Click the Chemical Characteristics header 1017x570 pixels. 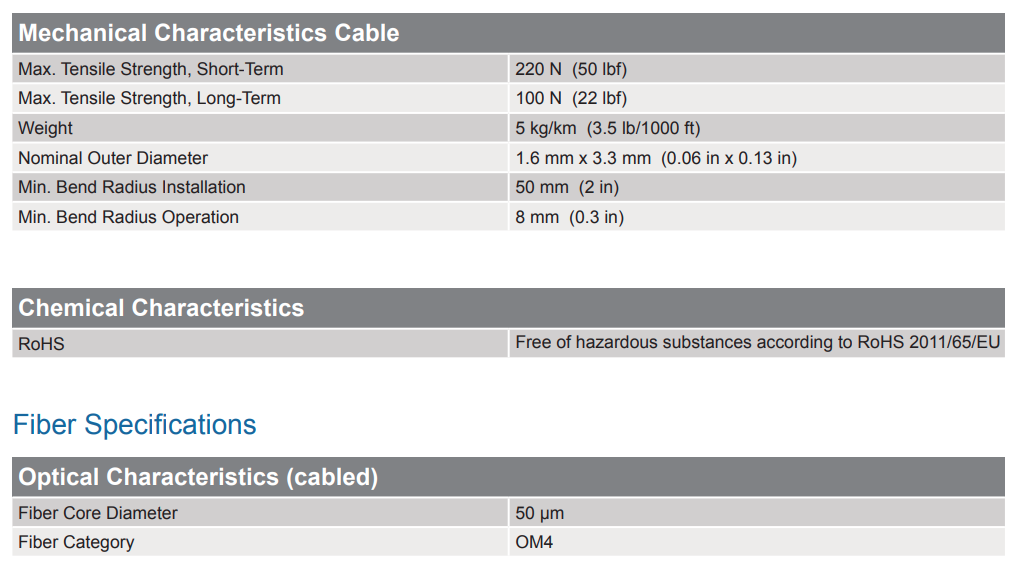pos(161,308)
